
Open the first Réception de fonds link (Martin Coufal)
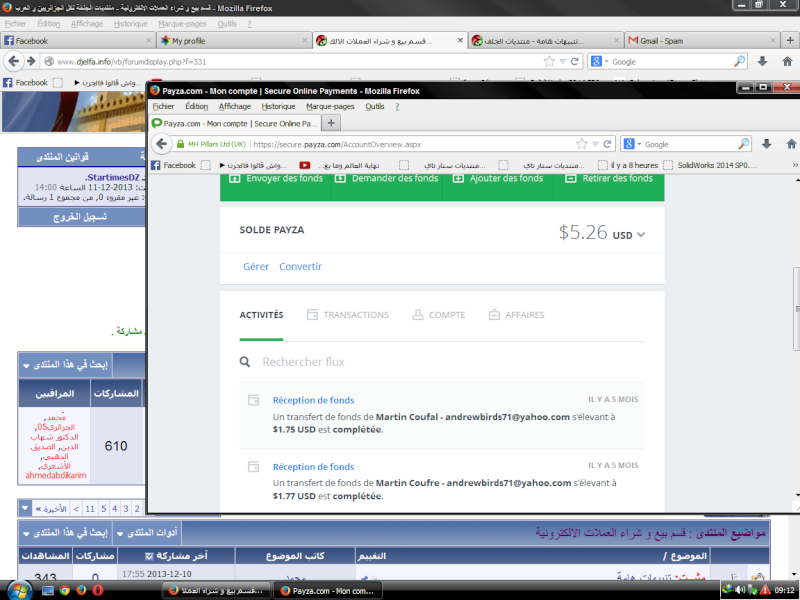point(313,400)
